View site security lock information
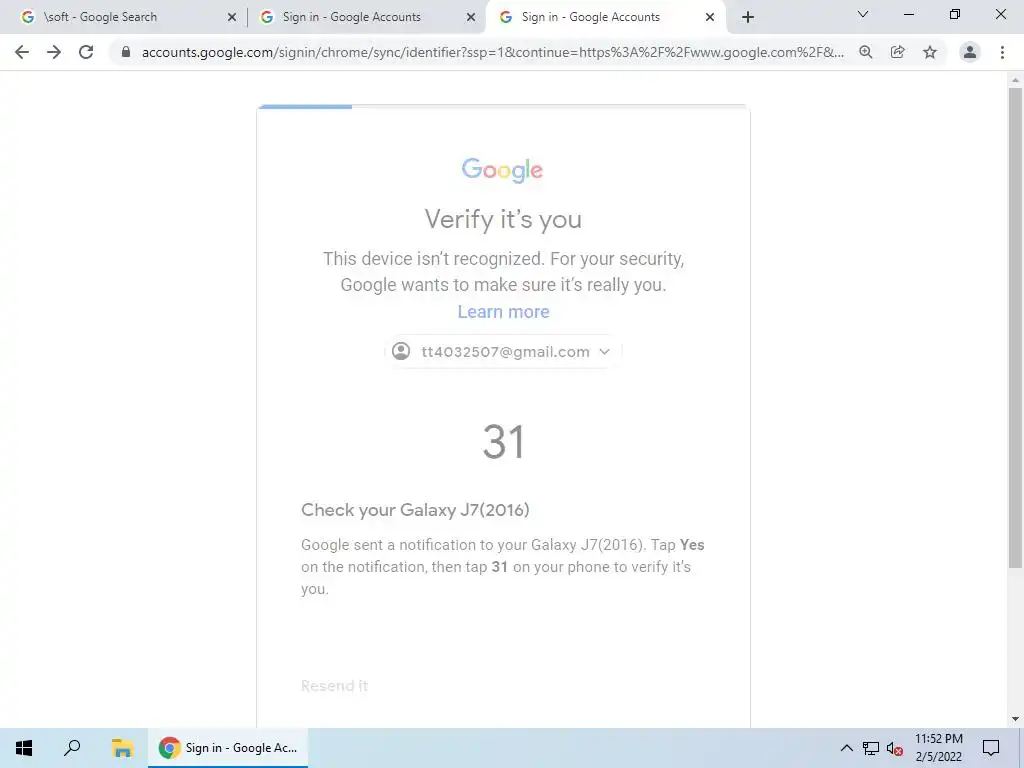 (x=126, y=52)
